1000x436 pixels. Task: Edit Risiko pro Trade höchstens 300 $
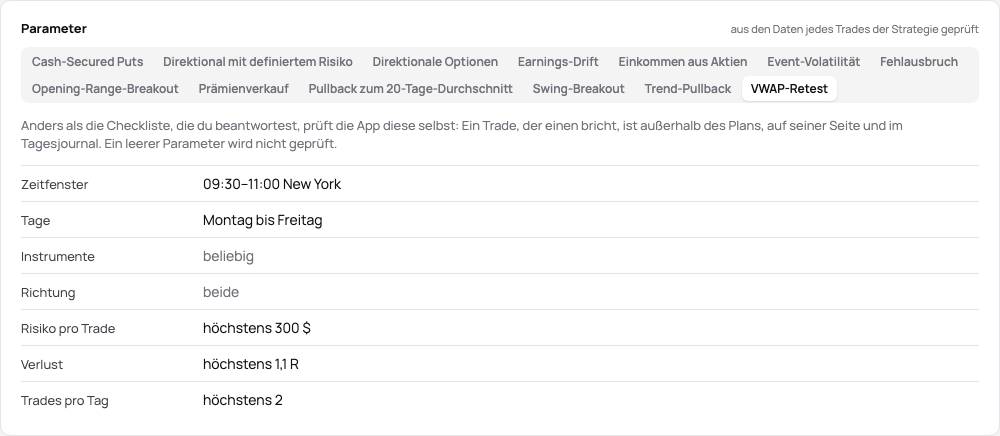(x=256, y=328)
